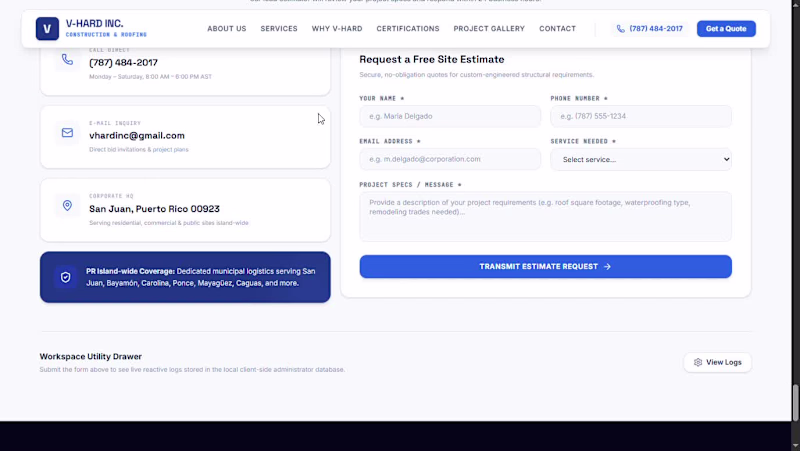Click the V-HARD logo icon
This screenshot has height=451, width=800.
coord(47,29)
